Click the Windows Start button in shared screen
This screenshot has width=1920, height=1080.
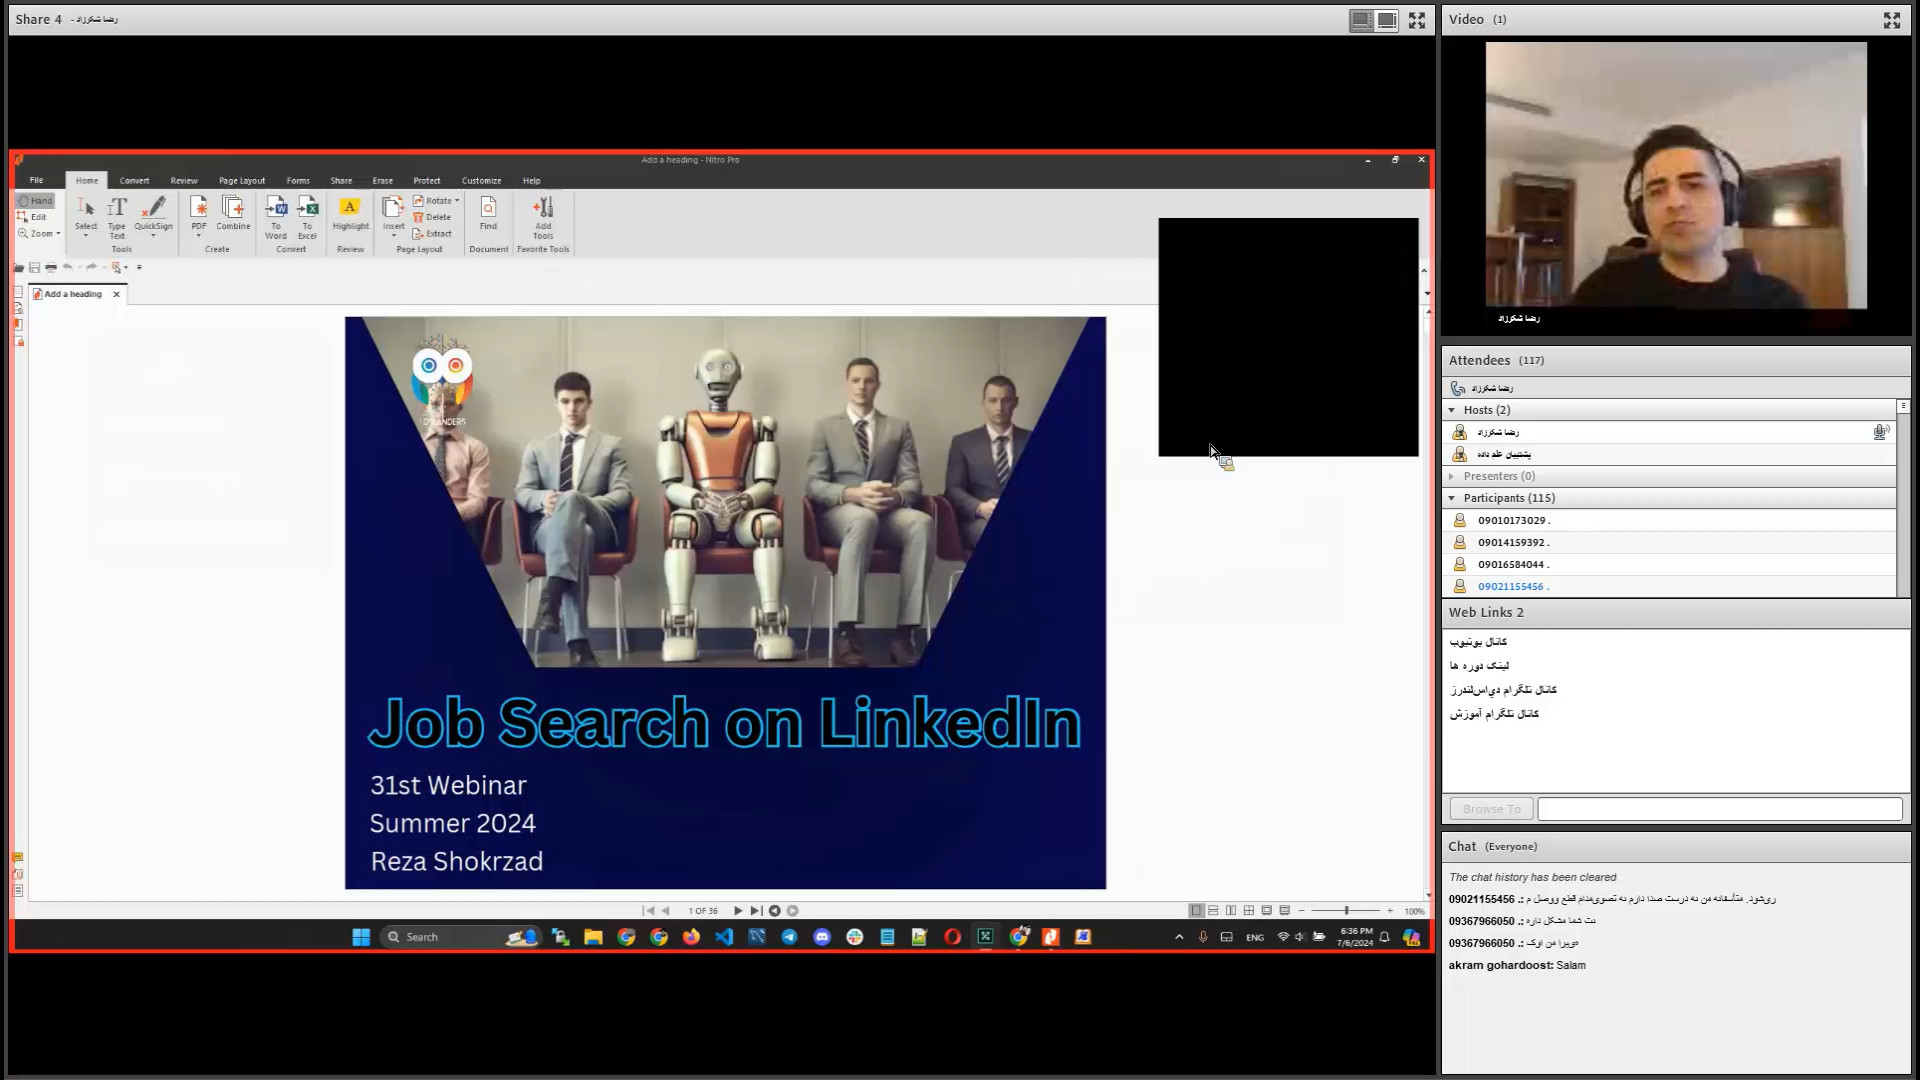[x=361, y=937]
